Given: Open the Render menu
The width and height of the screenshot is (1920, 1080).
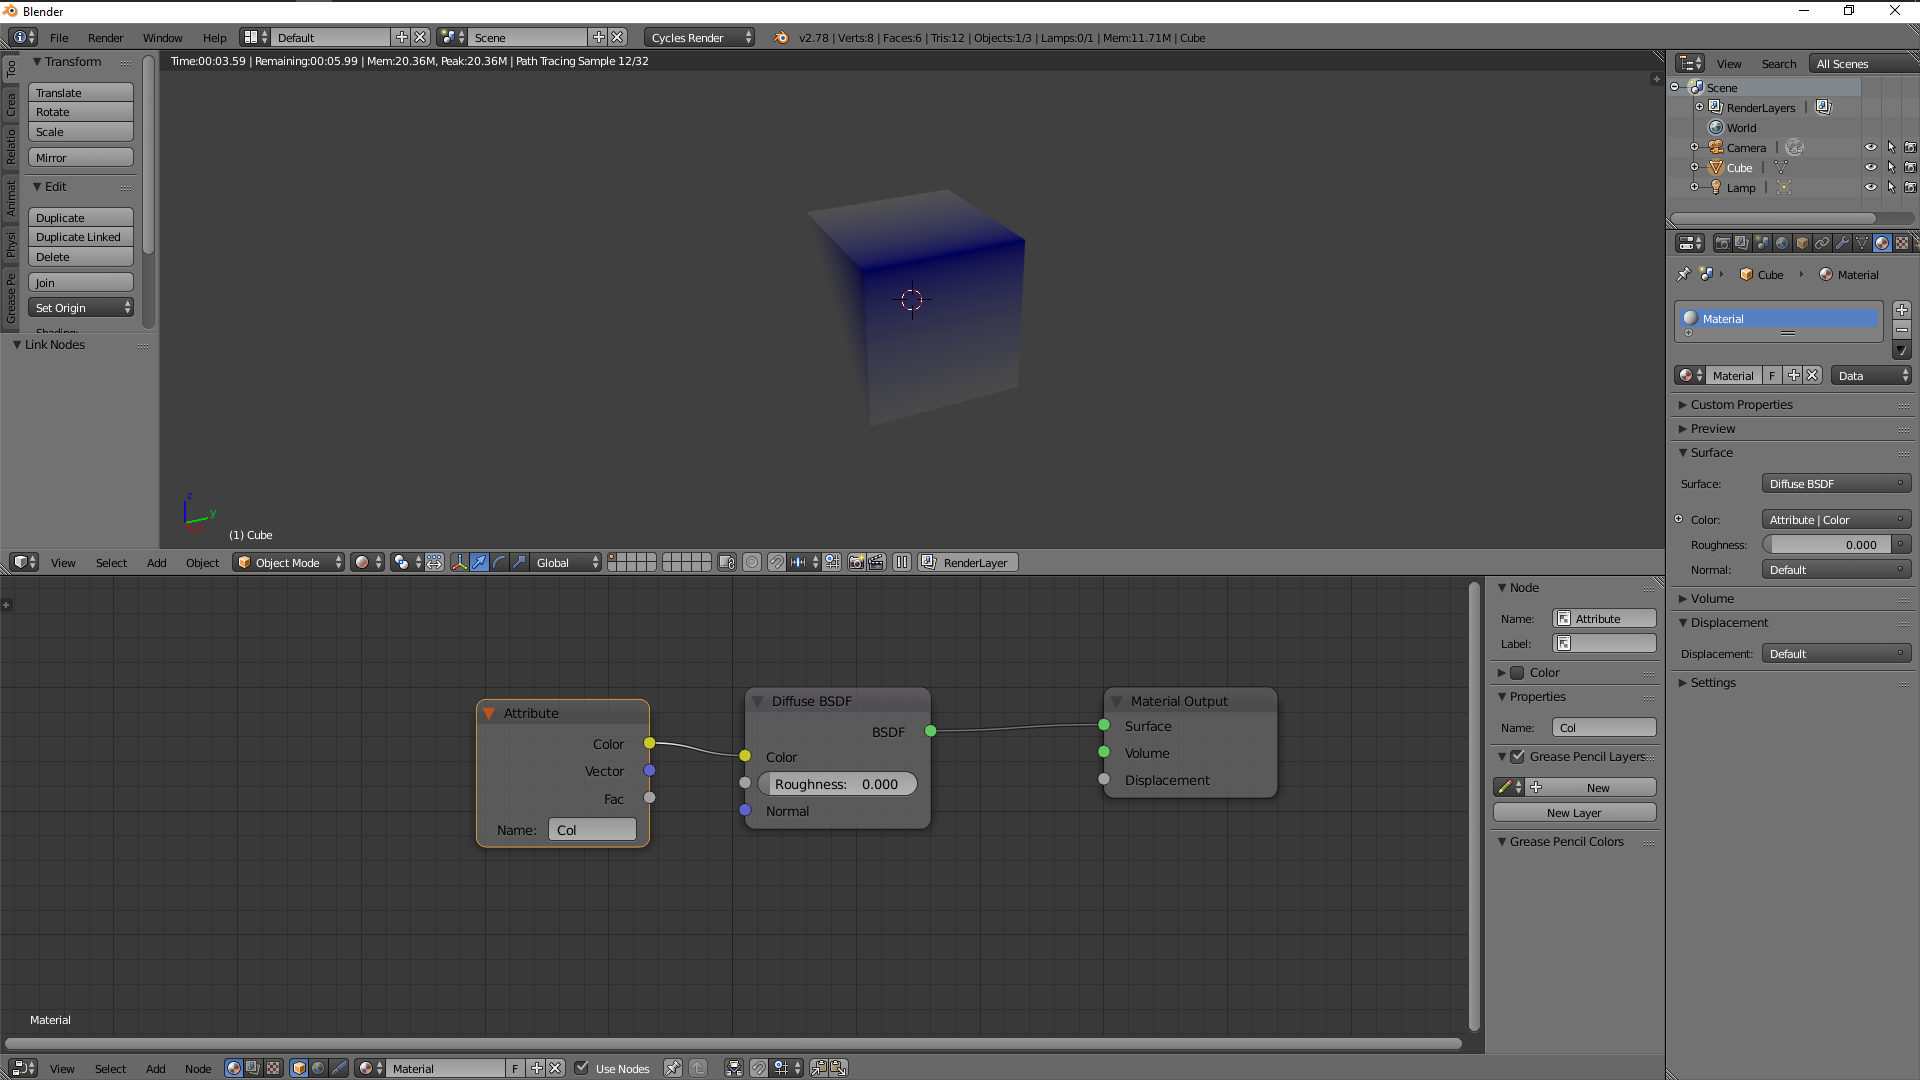Looking at the screenshot, I should pyautogui.click(x=105, y=37).
